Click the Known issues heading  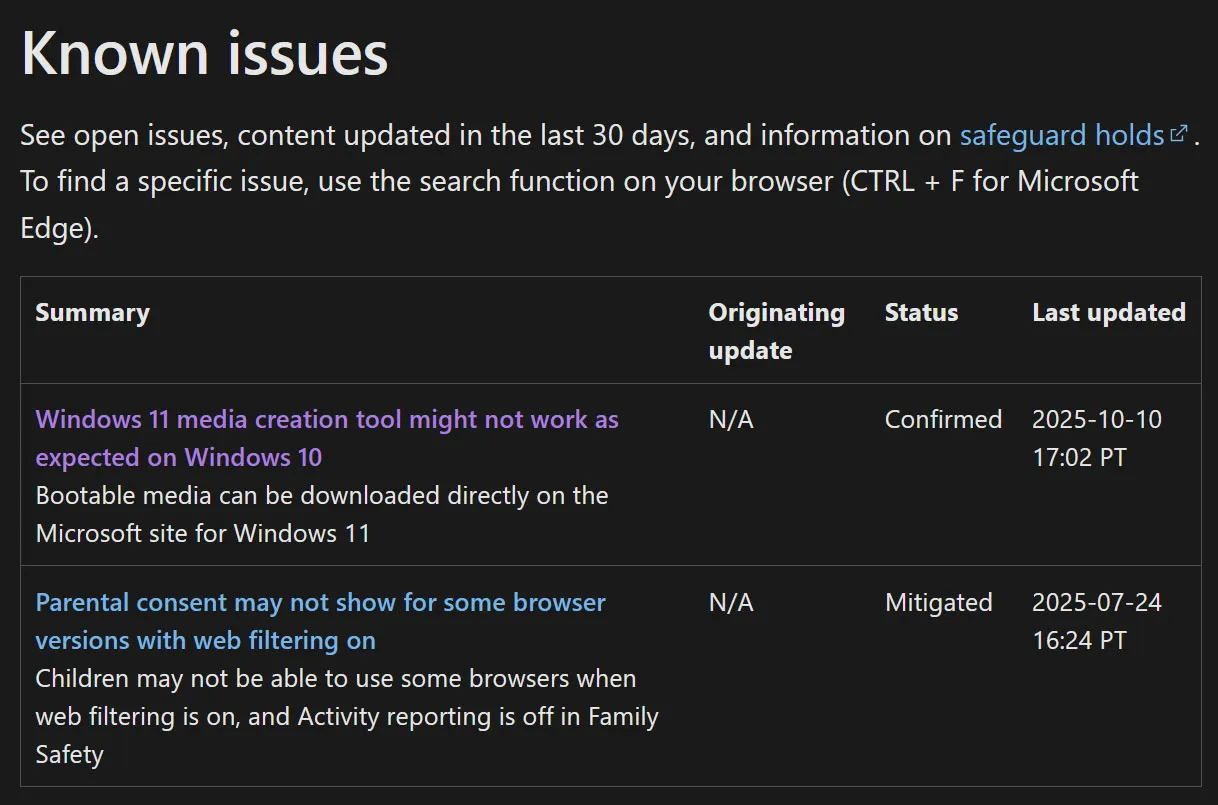click(205, 53)
